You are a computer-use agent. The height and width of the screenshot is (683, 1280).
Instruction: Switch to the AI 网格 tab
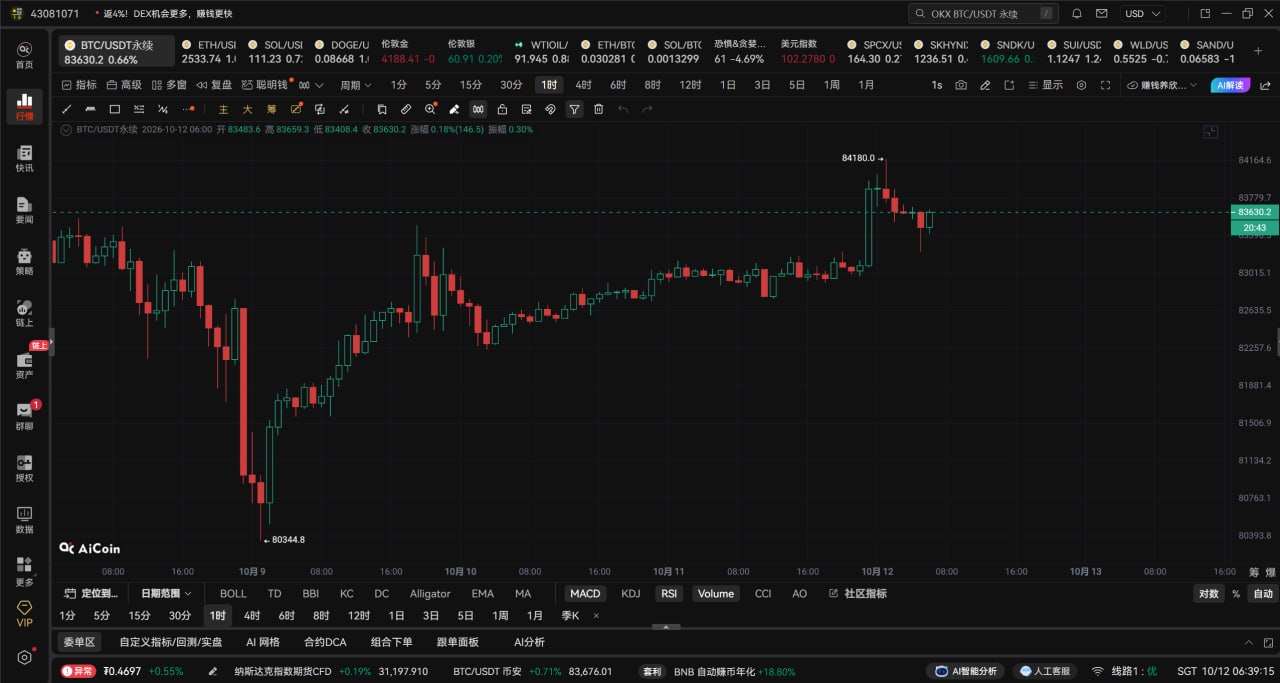click(x=263, y=642)
